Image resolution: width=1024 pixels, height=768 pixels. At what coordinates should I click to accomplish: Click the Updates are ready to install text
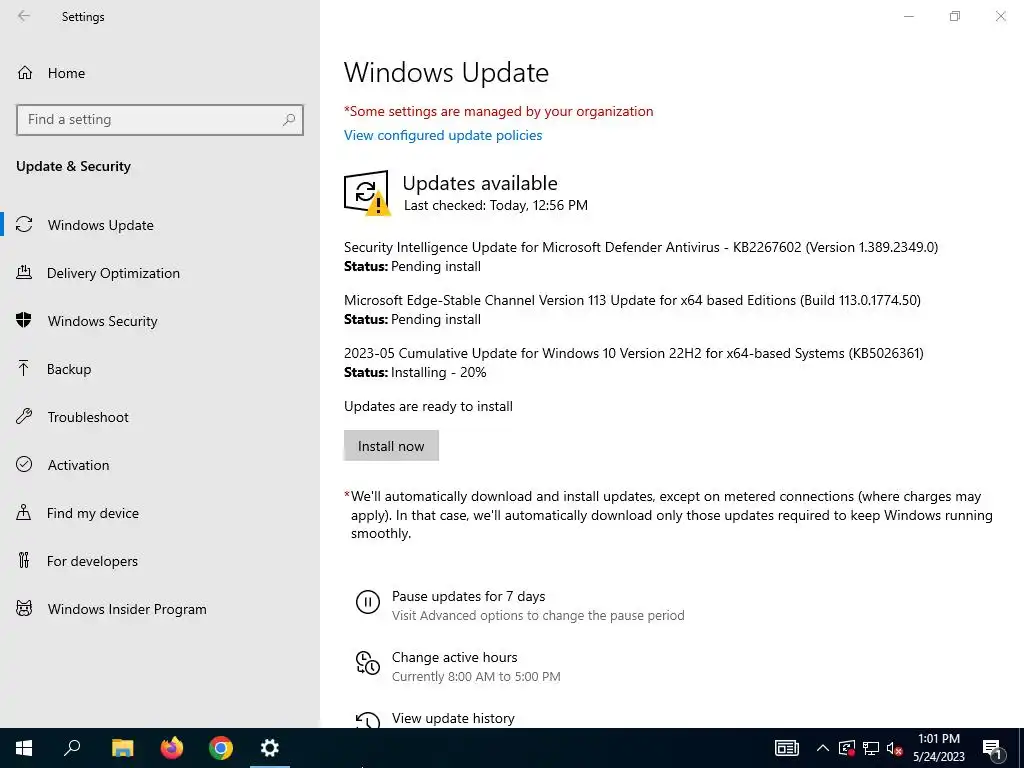pyautogui.click(x=428, y=406)
